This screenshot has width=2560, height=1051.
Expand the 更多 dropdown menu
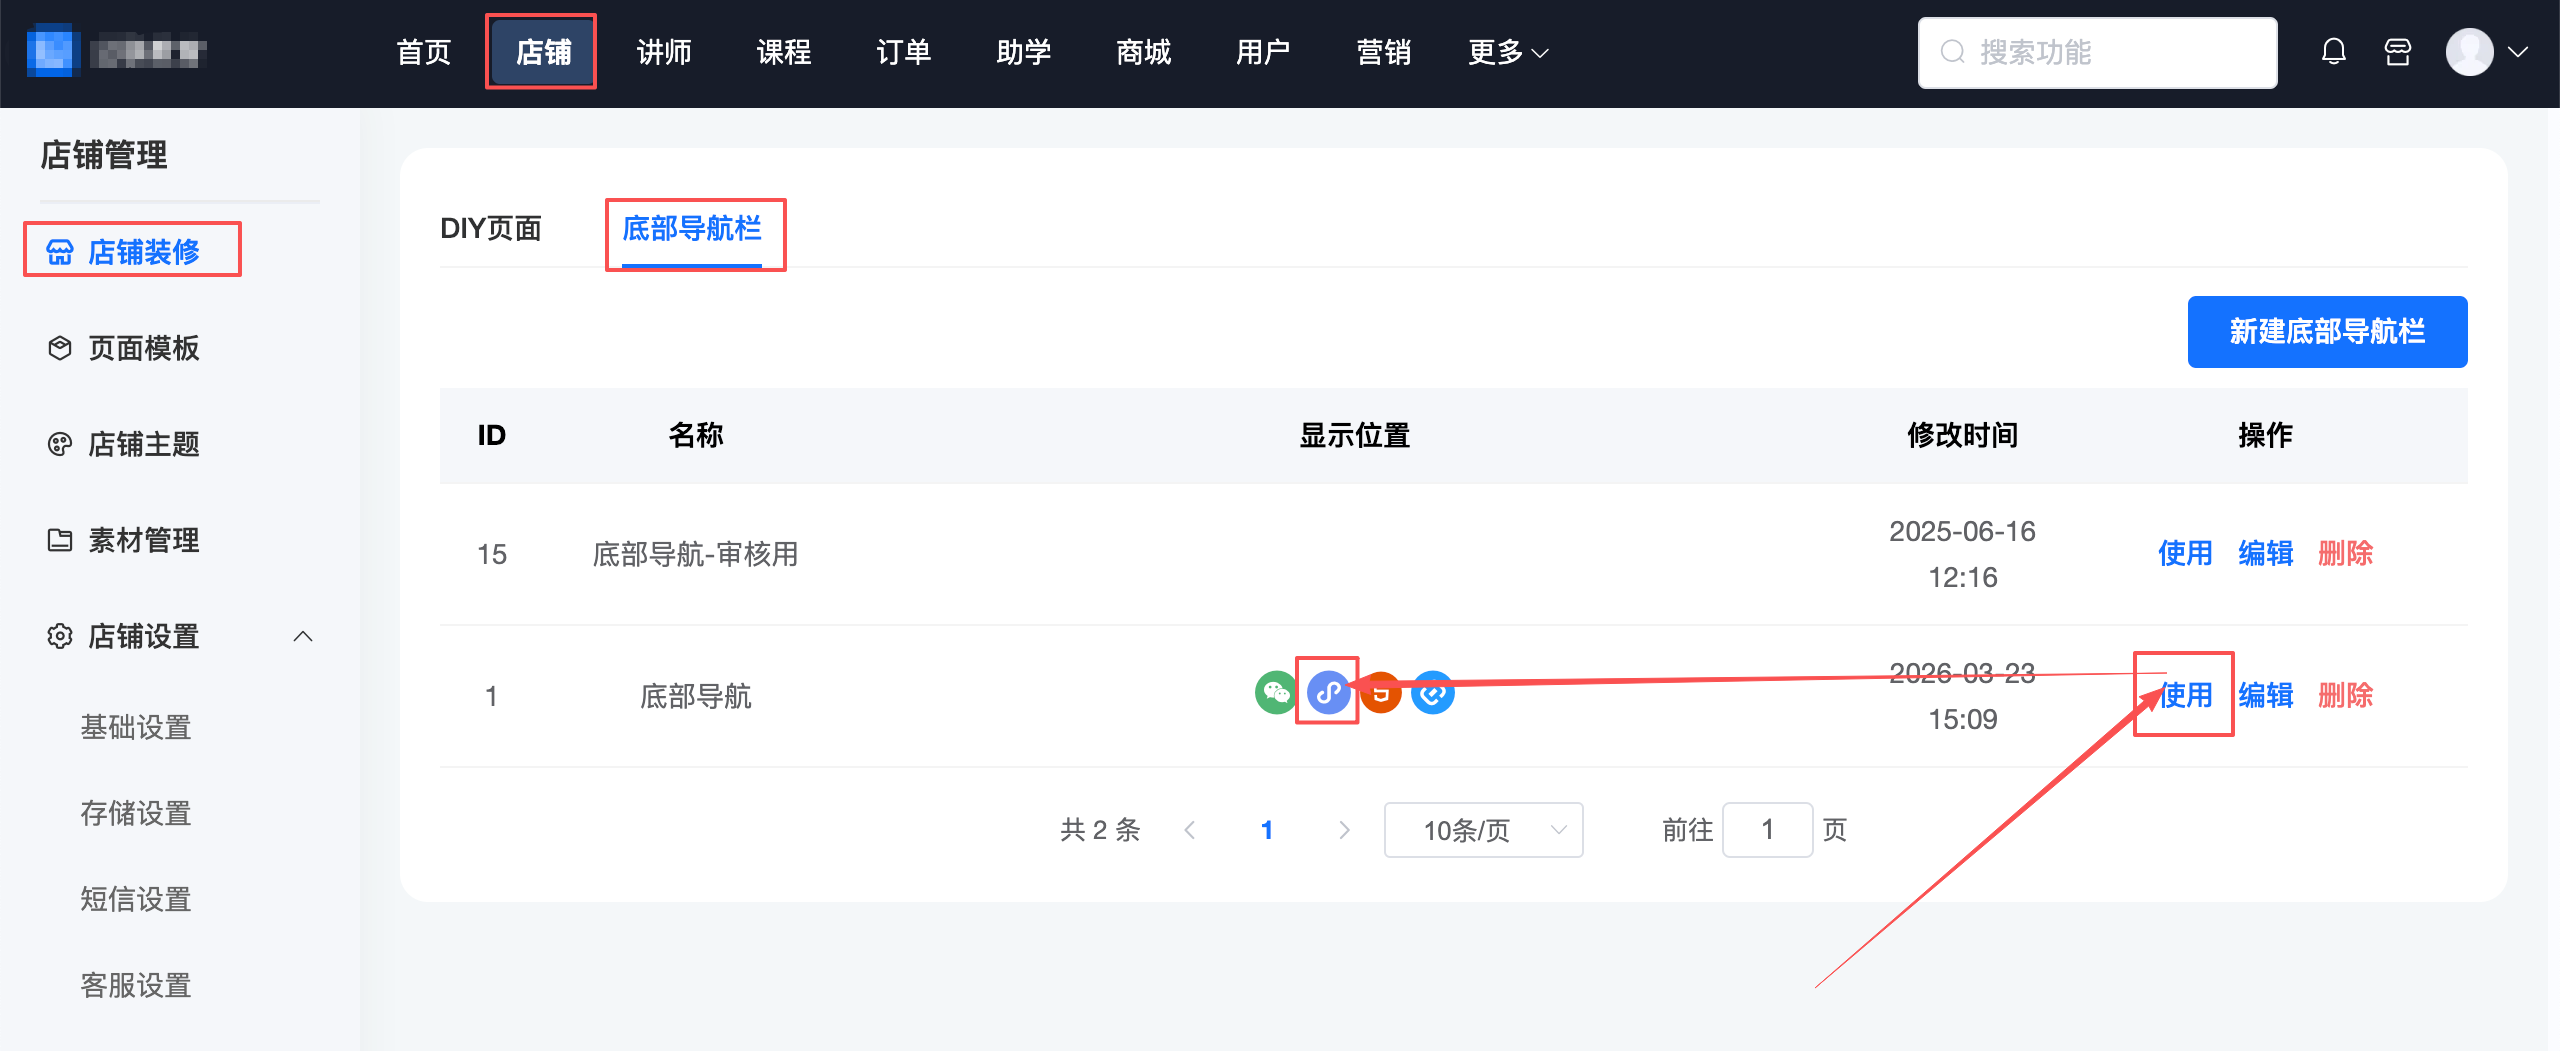click(x=1508, y=52)
